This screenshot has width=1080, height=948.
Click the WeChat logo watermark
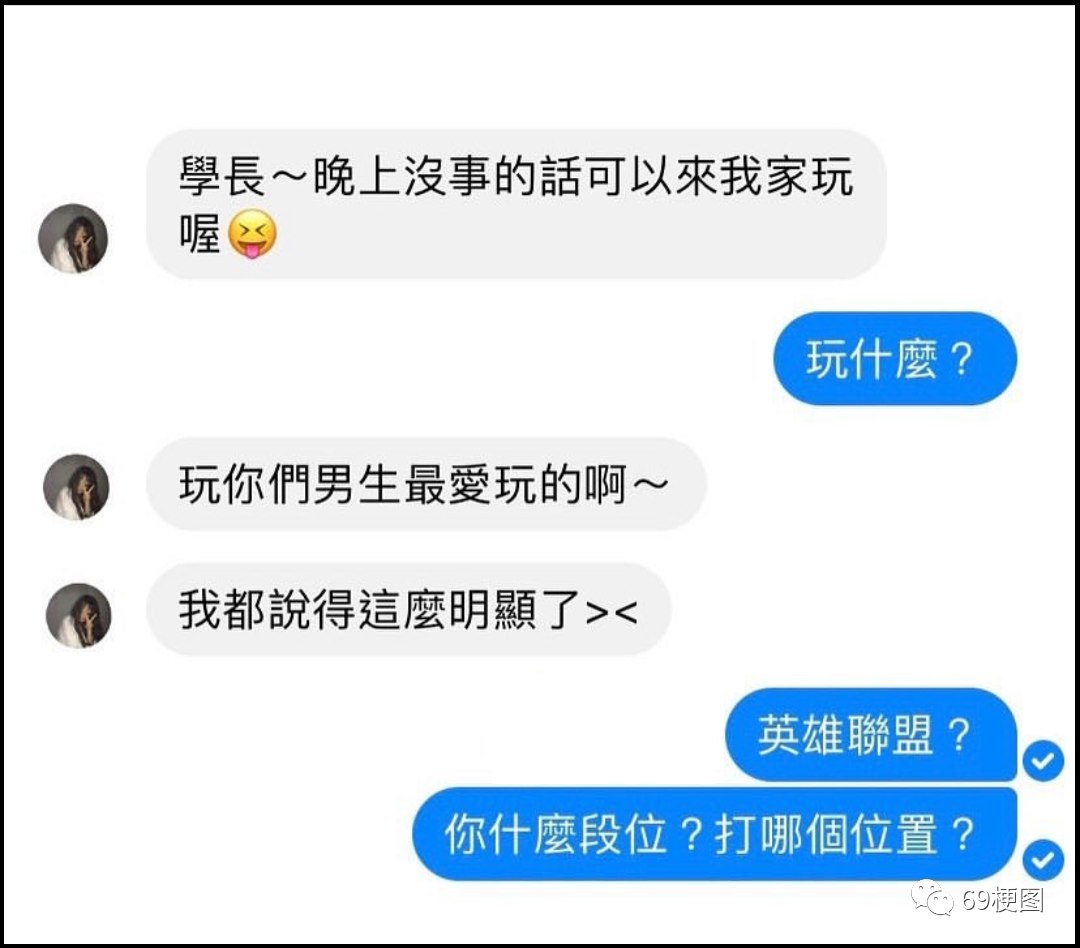pos(932,898)
